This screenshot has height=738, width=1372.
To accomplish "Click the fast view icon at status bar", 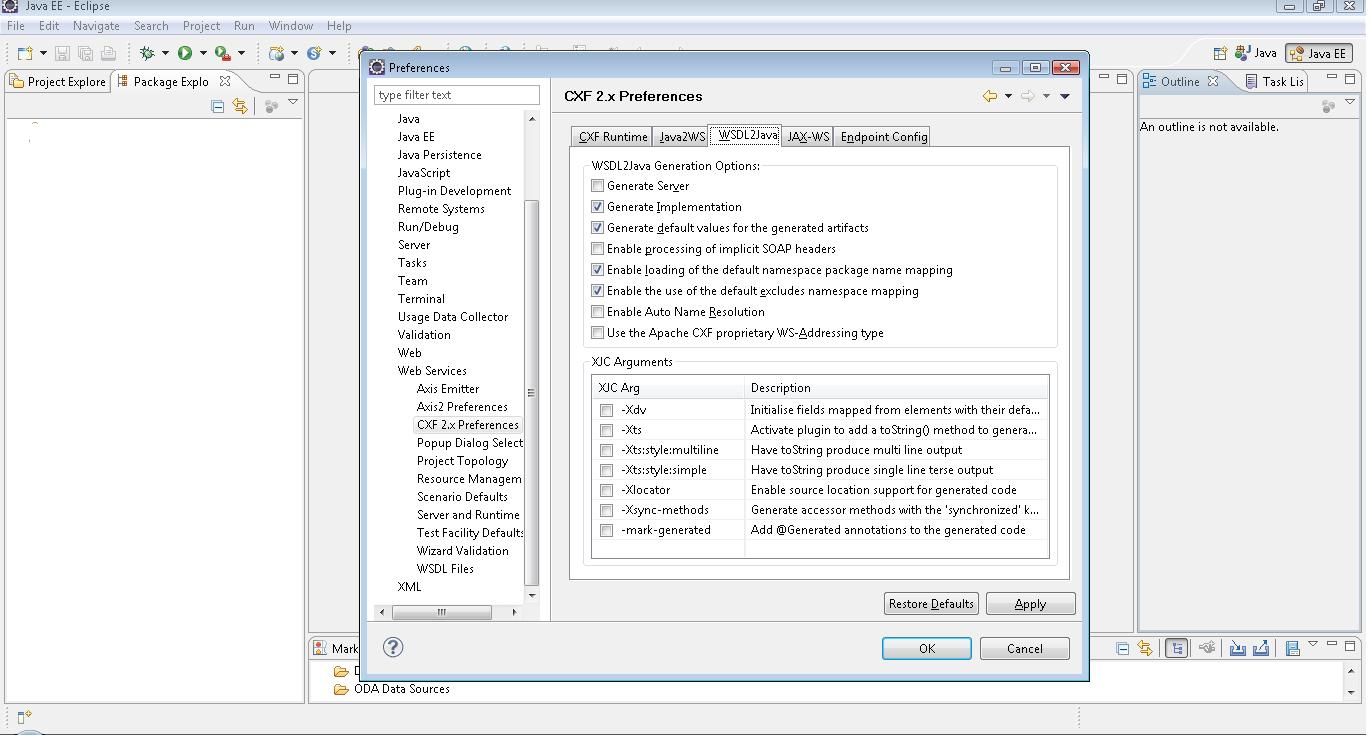I will tap(25, 716).
